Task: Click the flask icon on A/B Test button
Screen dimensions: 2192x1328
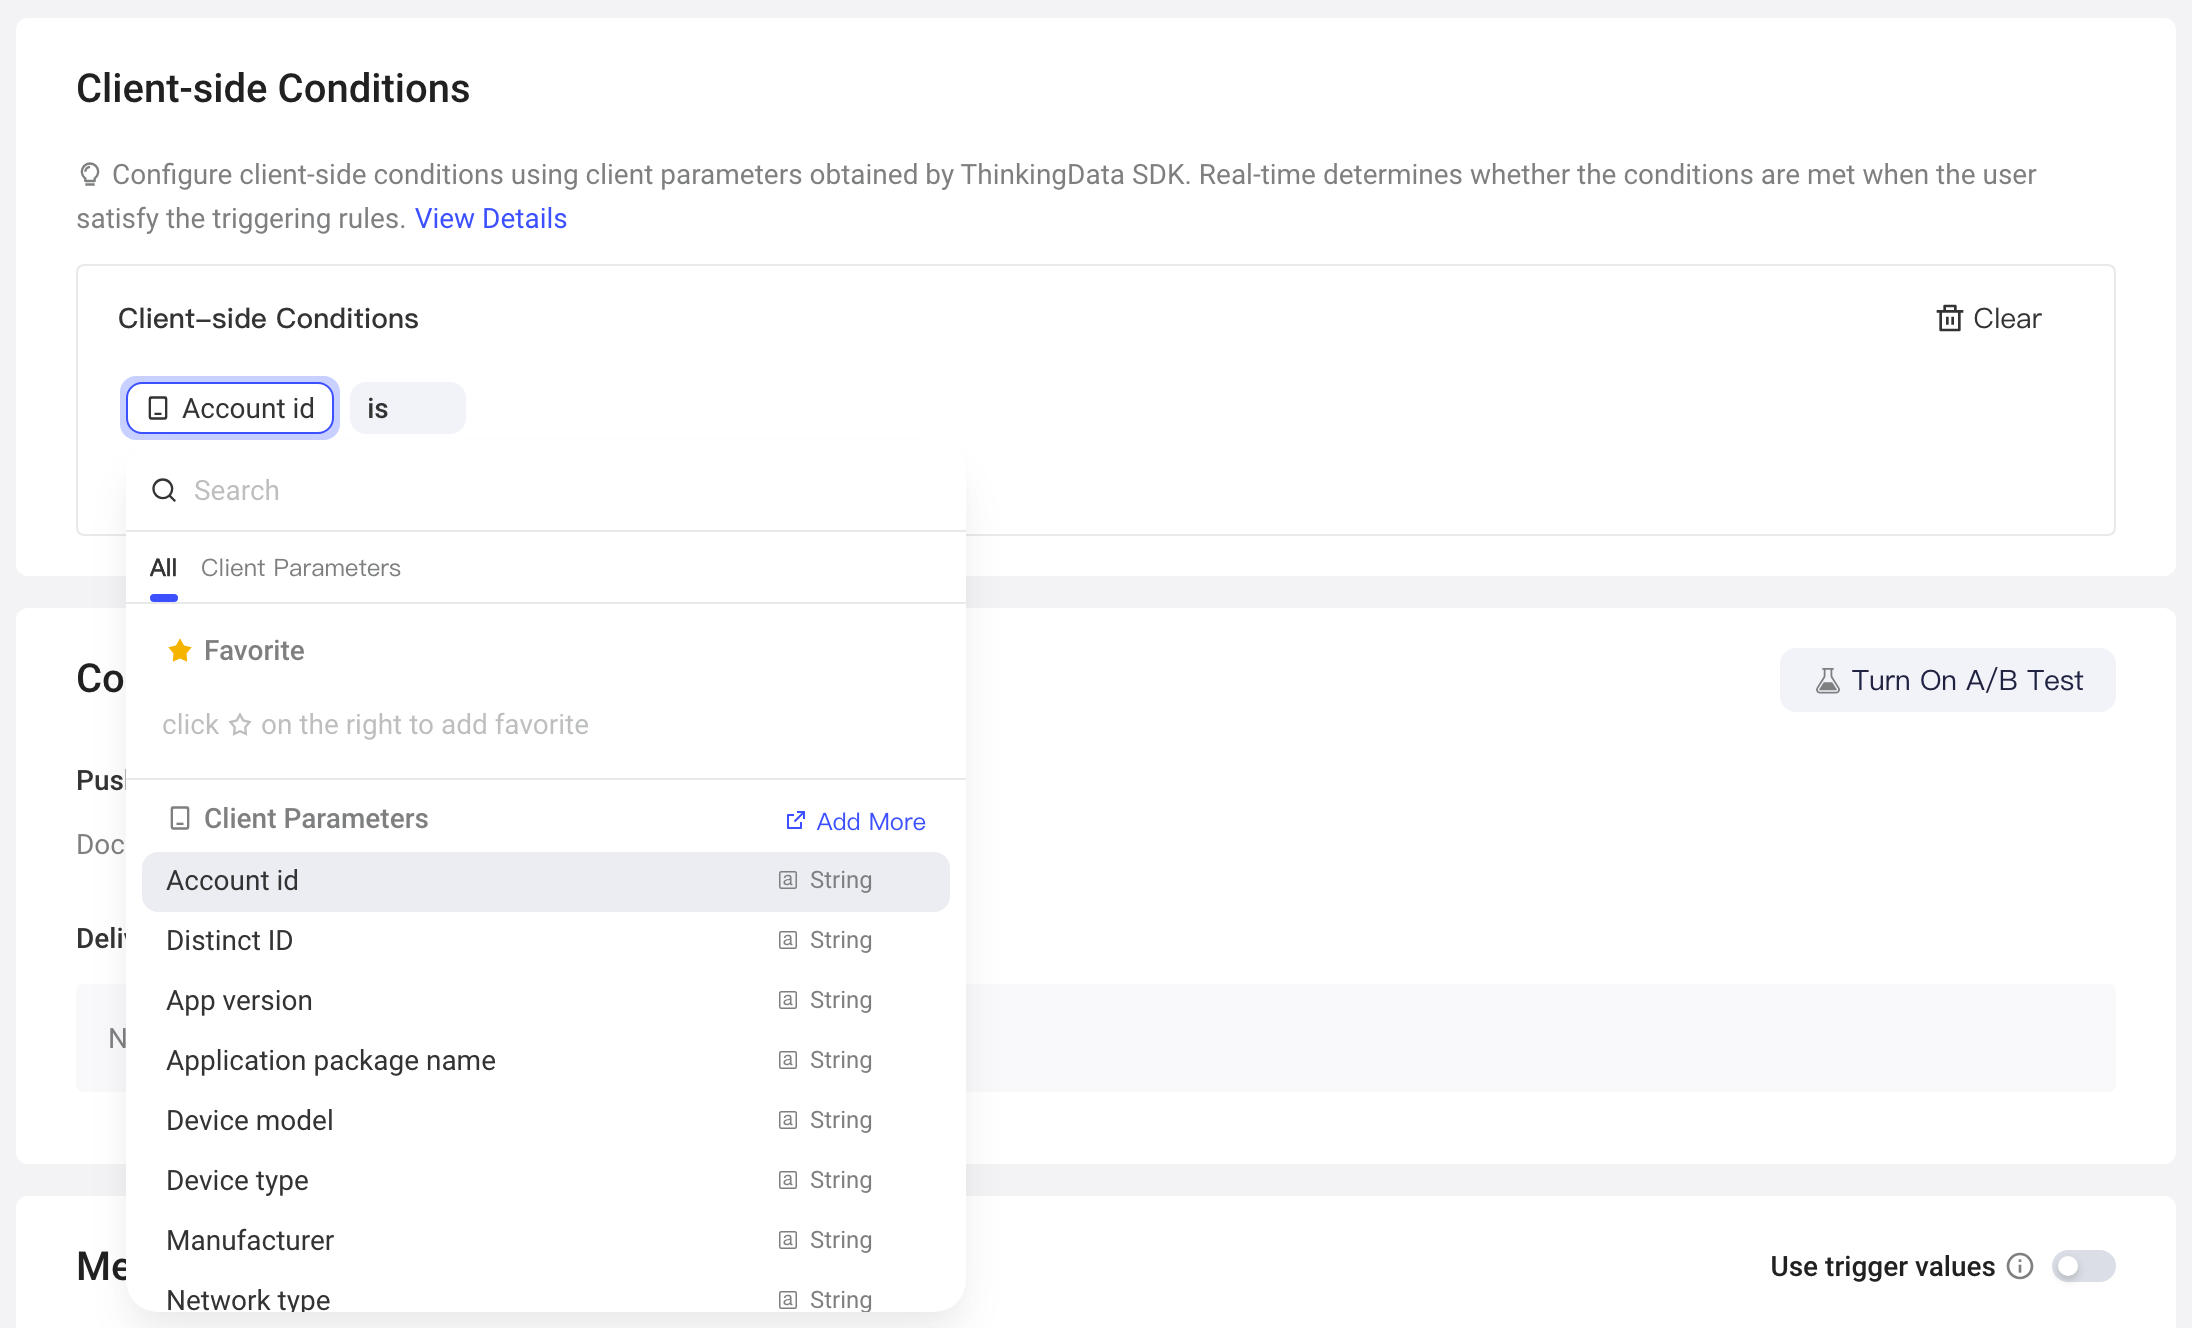Action: pos(1827,681)
